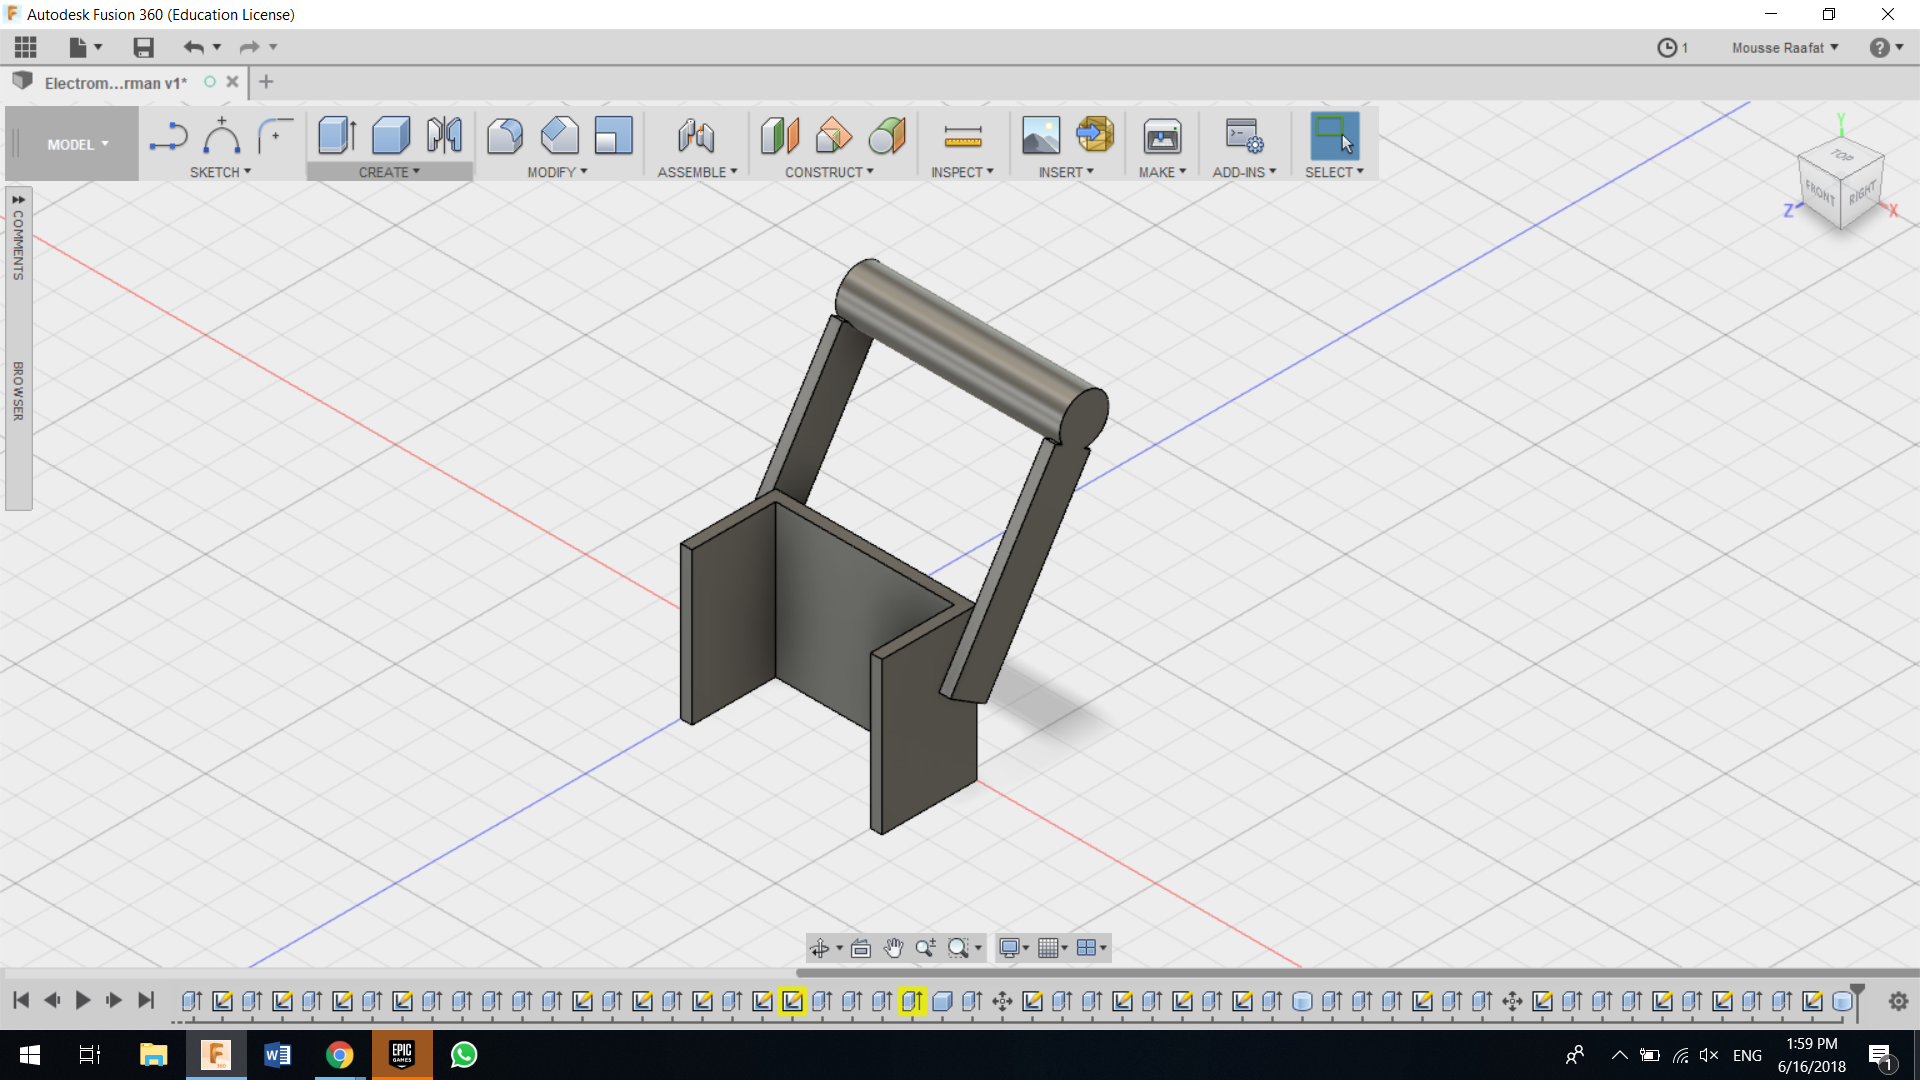
Task: Open the INSPECT menu
Action: tap(962, 172)
